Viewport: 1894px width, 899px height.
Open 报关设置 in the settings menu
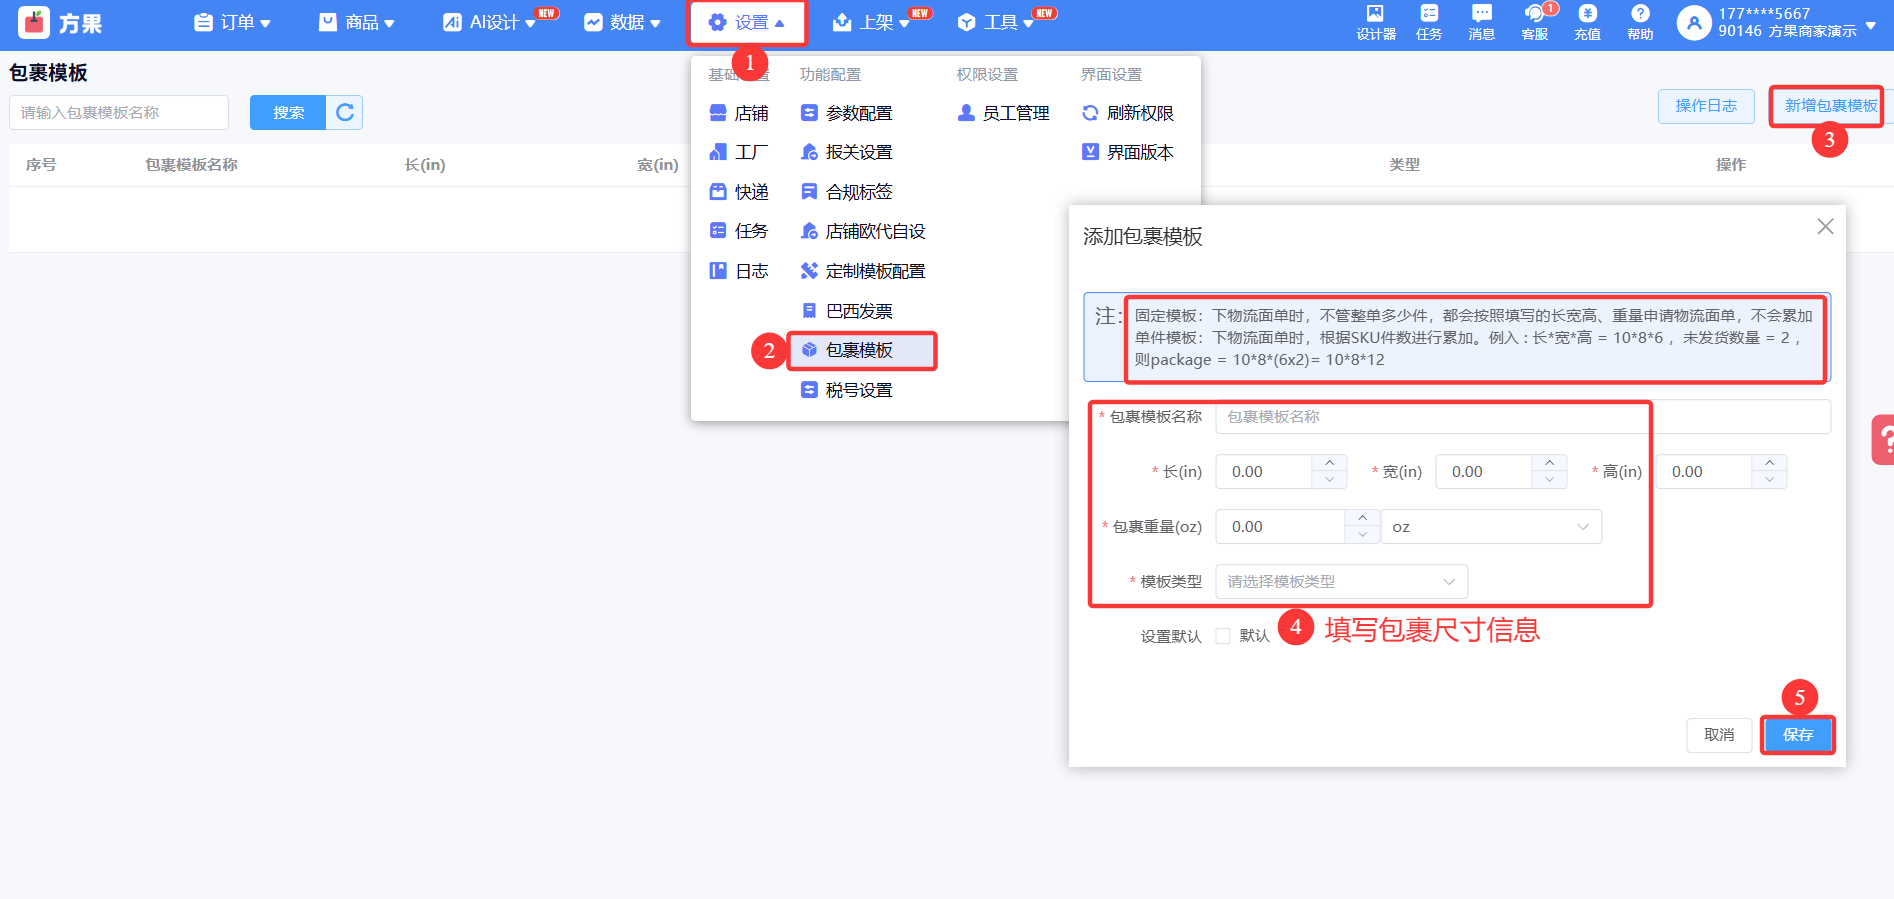[846, 152]
